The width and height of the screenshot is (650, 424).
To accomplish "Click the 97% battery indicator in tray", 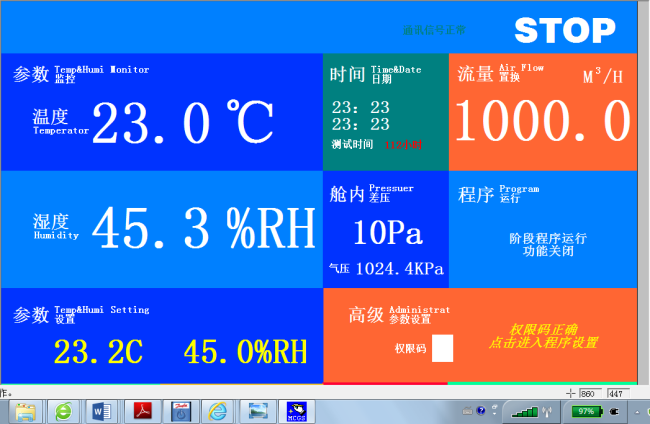I will click(x=586, y=411).
